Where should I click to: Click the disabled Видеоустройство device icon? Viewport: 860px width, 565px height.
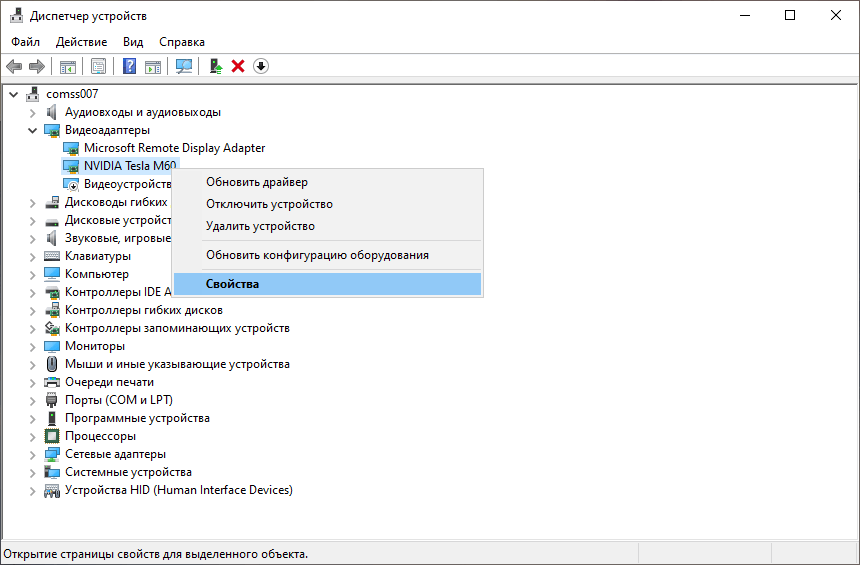71,184
